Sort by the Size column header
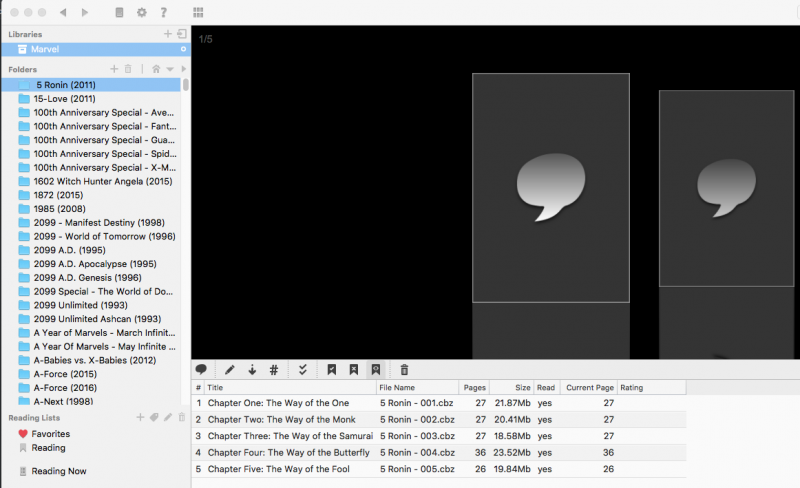Viewport: 800px width, 488px height. coord(512,387)
